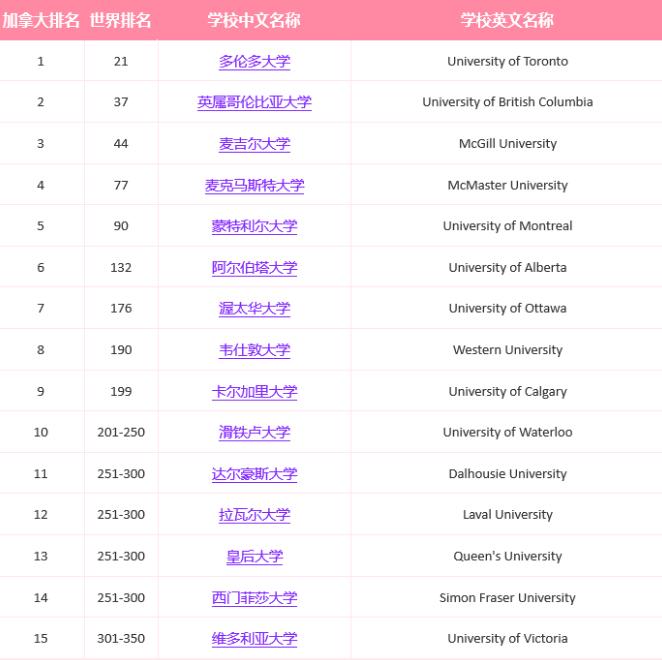The height and width of the screenshot is (660, 662).
Task: Select the University of British Columbia text
Action: [x=507, y=102]
